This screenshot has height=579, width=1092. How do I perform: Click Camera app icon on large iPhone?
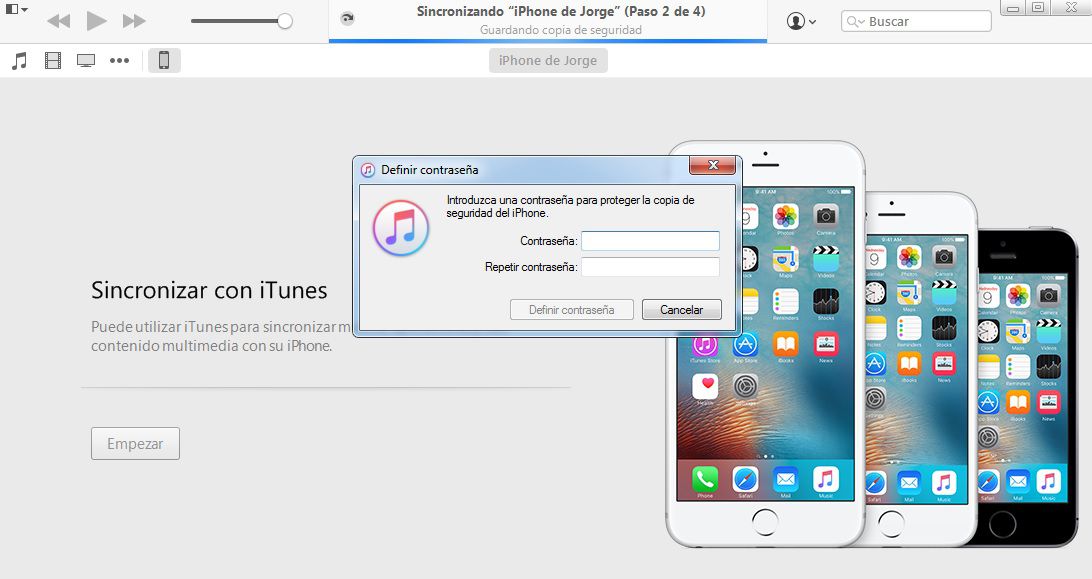pyautogui.click(x=826, y=217)
